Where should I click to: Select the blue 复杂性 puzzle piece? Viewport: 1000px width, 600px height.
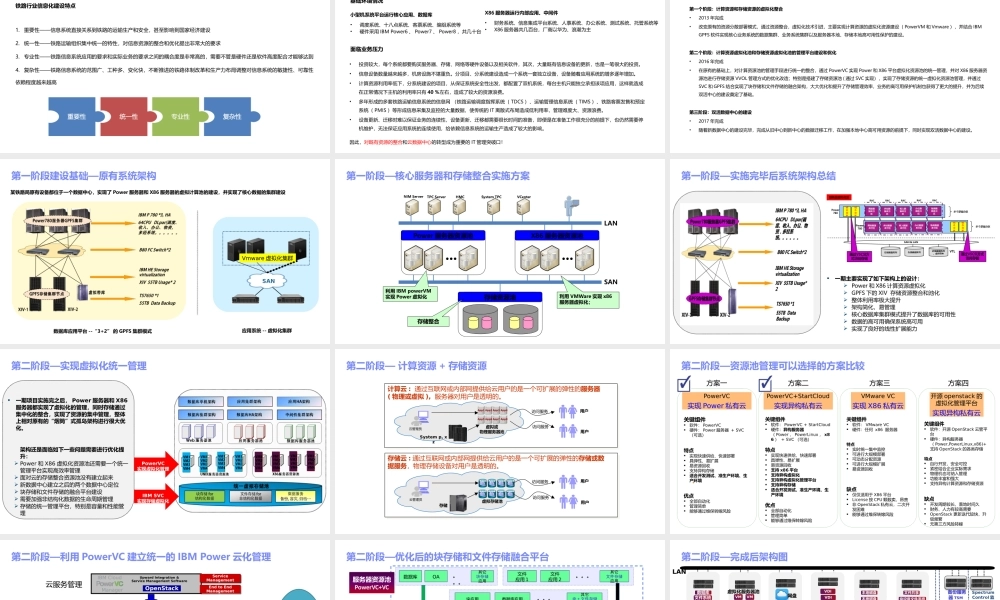[231, 117]
